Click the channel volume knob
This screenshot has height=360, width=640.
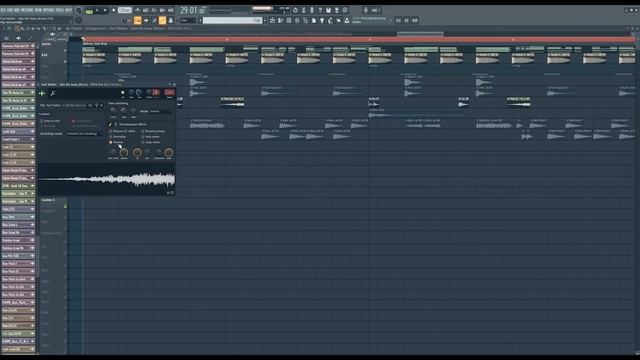pos(139,93)
